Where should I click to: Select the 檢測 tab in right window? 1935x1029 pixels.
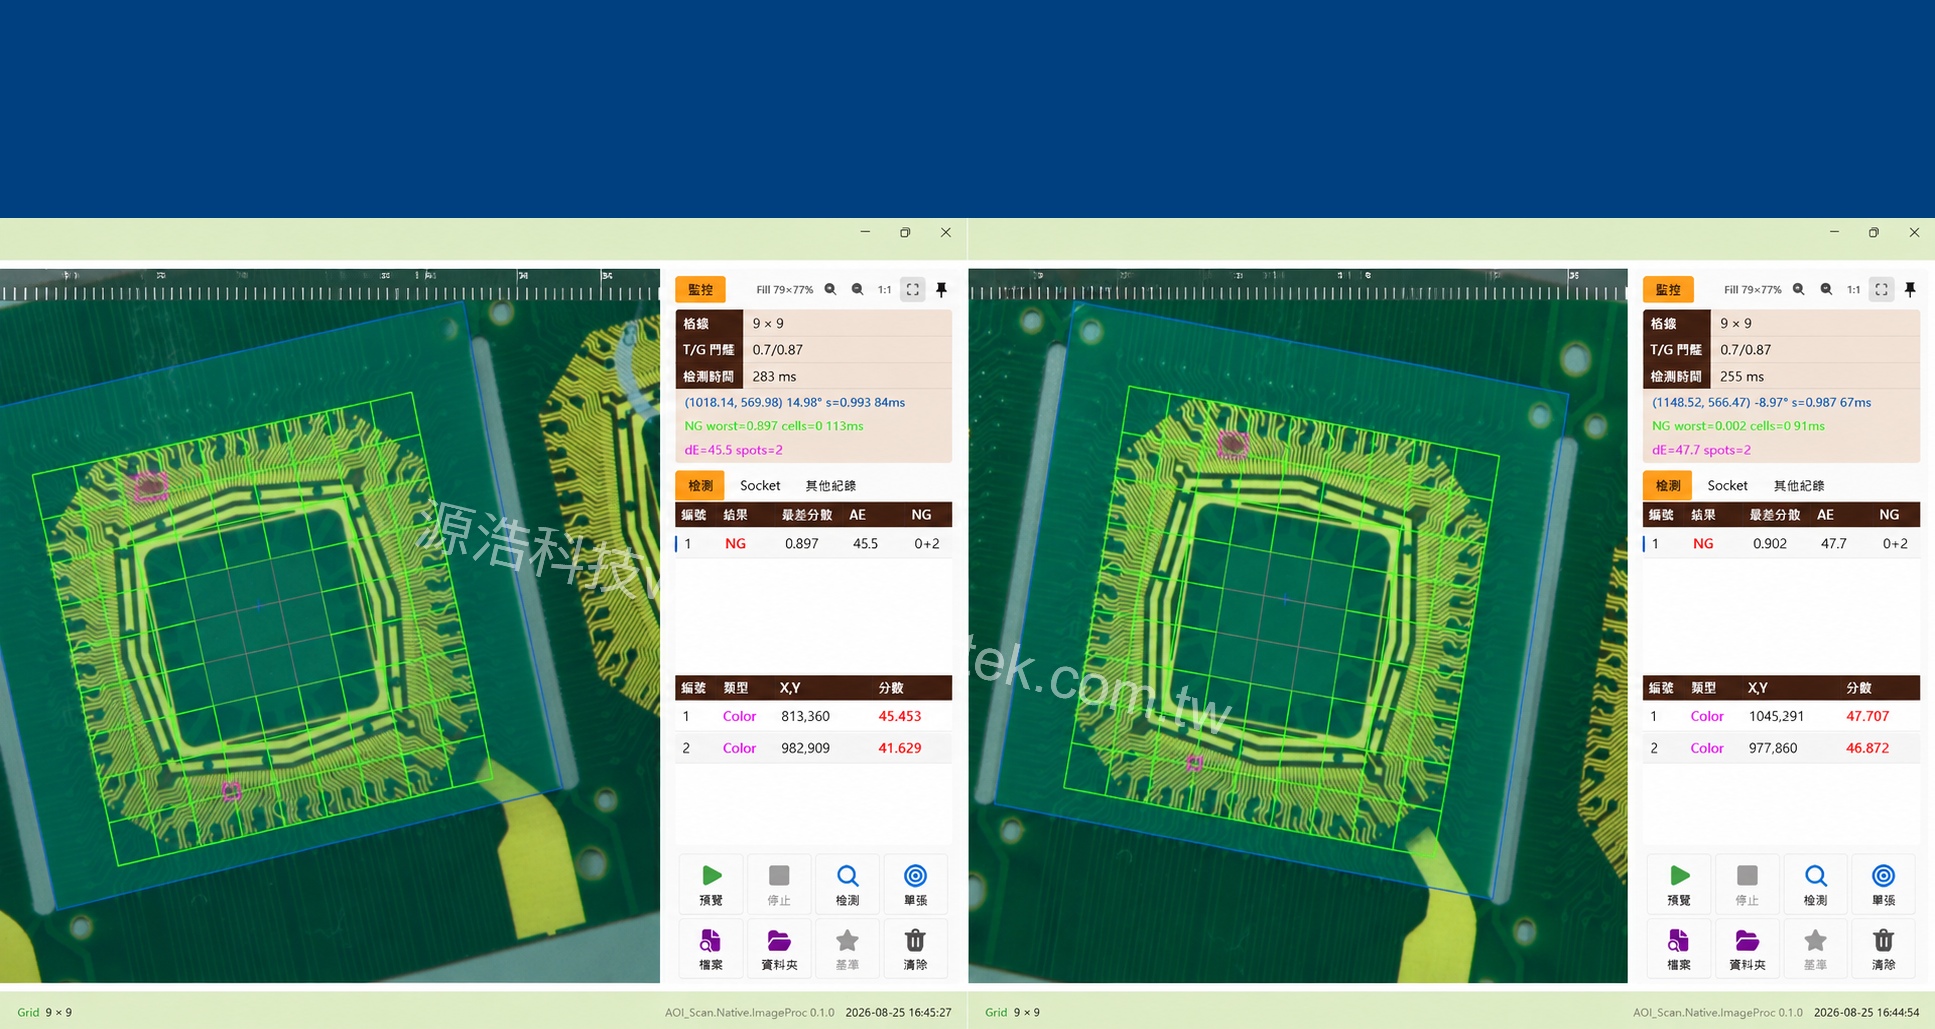pos(1668,485)
